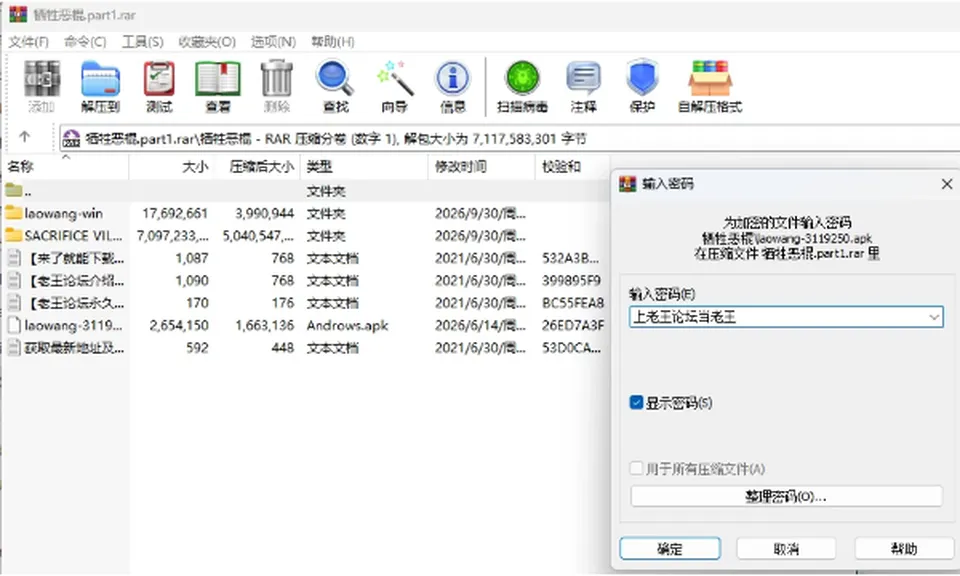Image resolution: width=960 pixels, height=576 pixels.
Task: Confirm the password with the 确定 button
Action: click(x=670, y=548)
